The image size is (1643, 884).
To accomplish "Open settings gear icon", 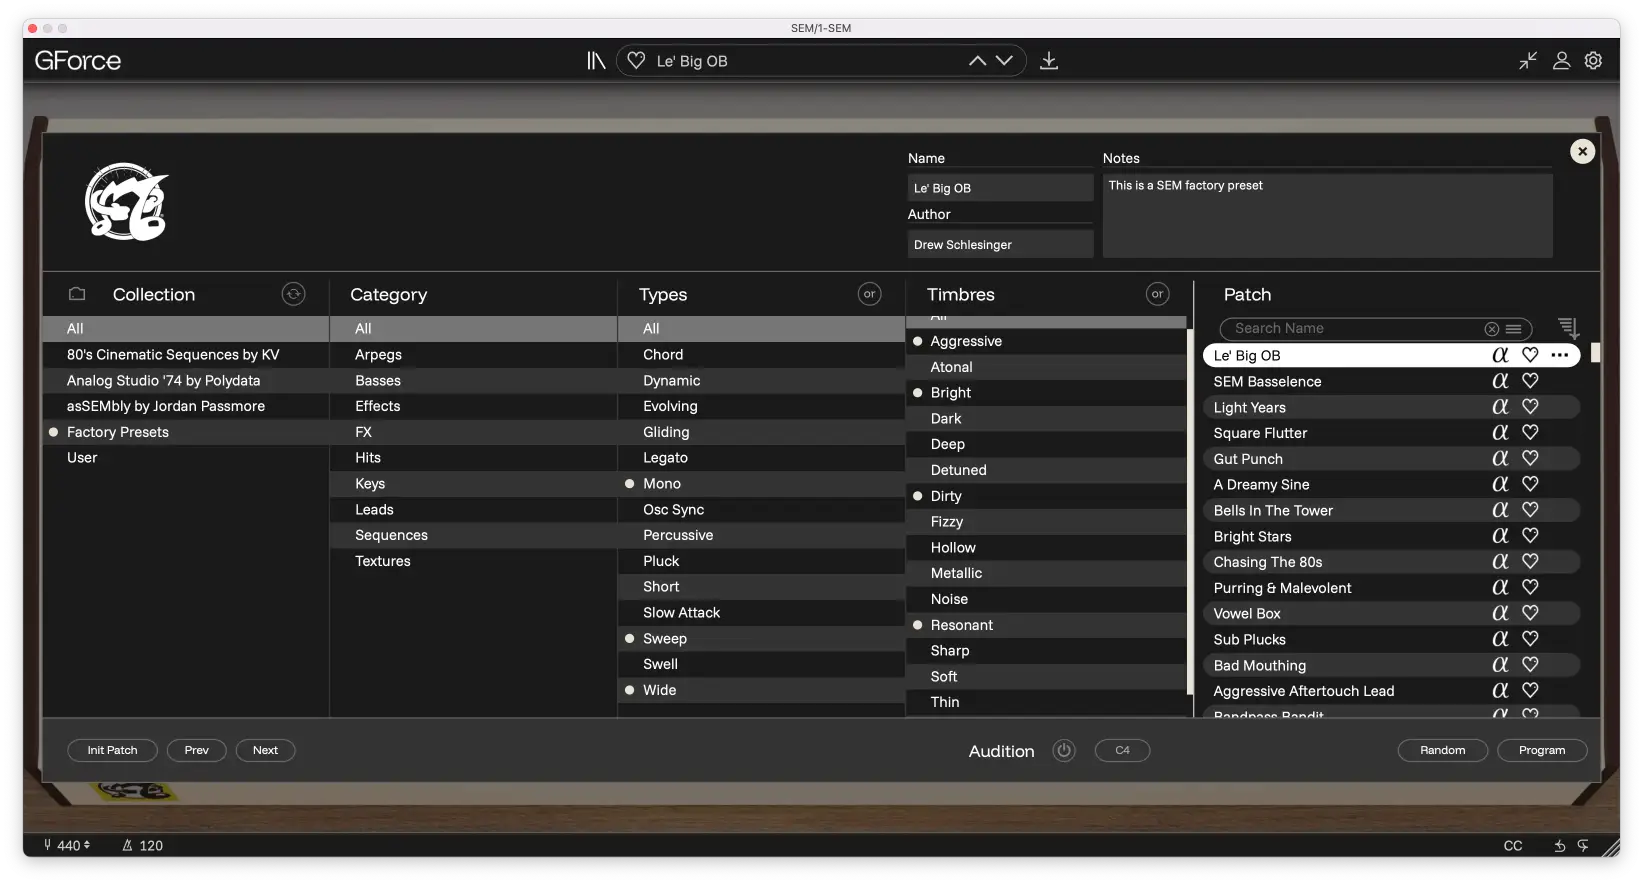I will pyautogui.click(x=1594, y=61).
